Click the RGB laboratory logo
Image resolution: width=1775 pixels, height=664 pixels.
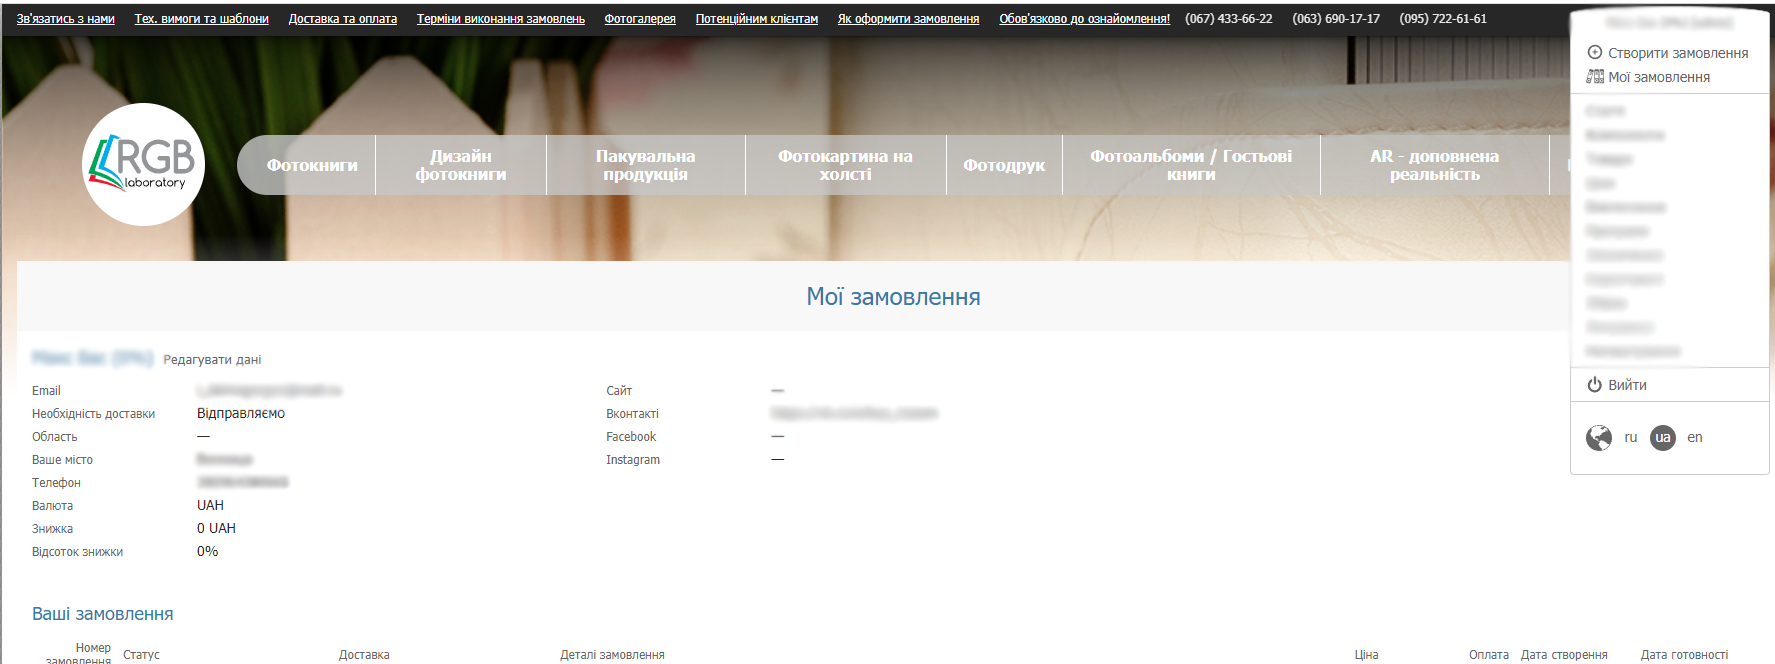tap(143, 164)
